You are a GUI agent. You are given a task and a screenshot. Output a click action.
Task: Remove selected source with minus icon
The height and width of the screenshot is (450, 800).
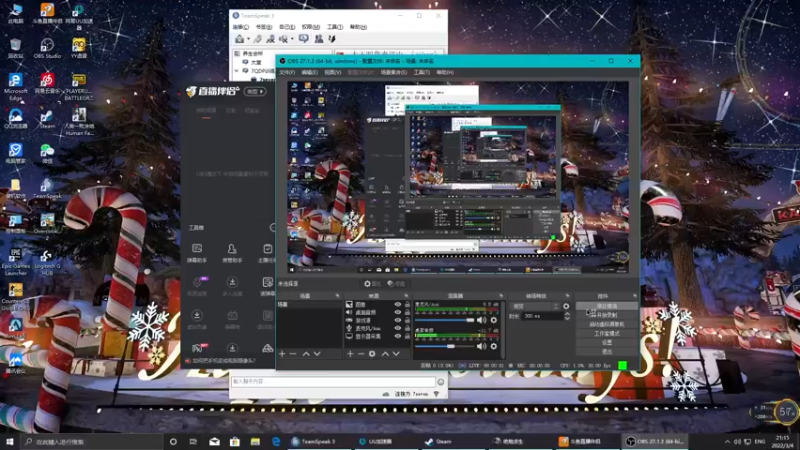click(x=361, y=354)
